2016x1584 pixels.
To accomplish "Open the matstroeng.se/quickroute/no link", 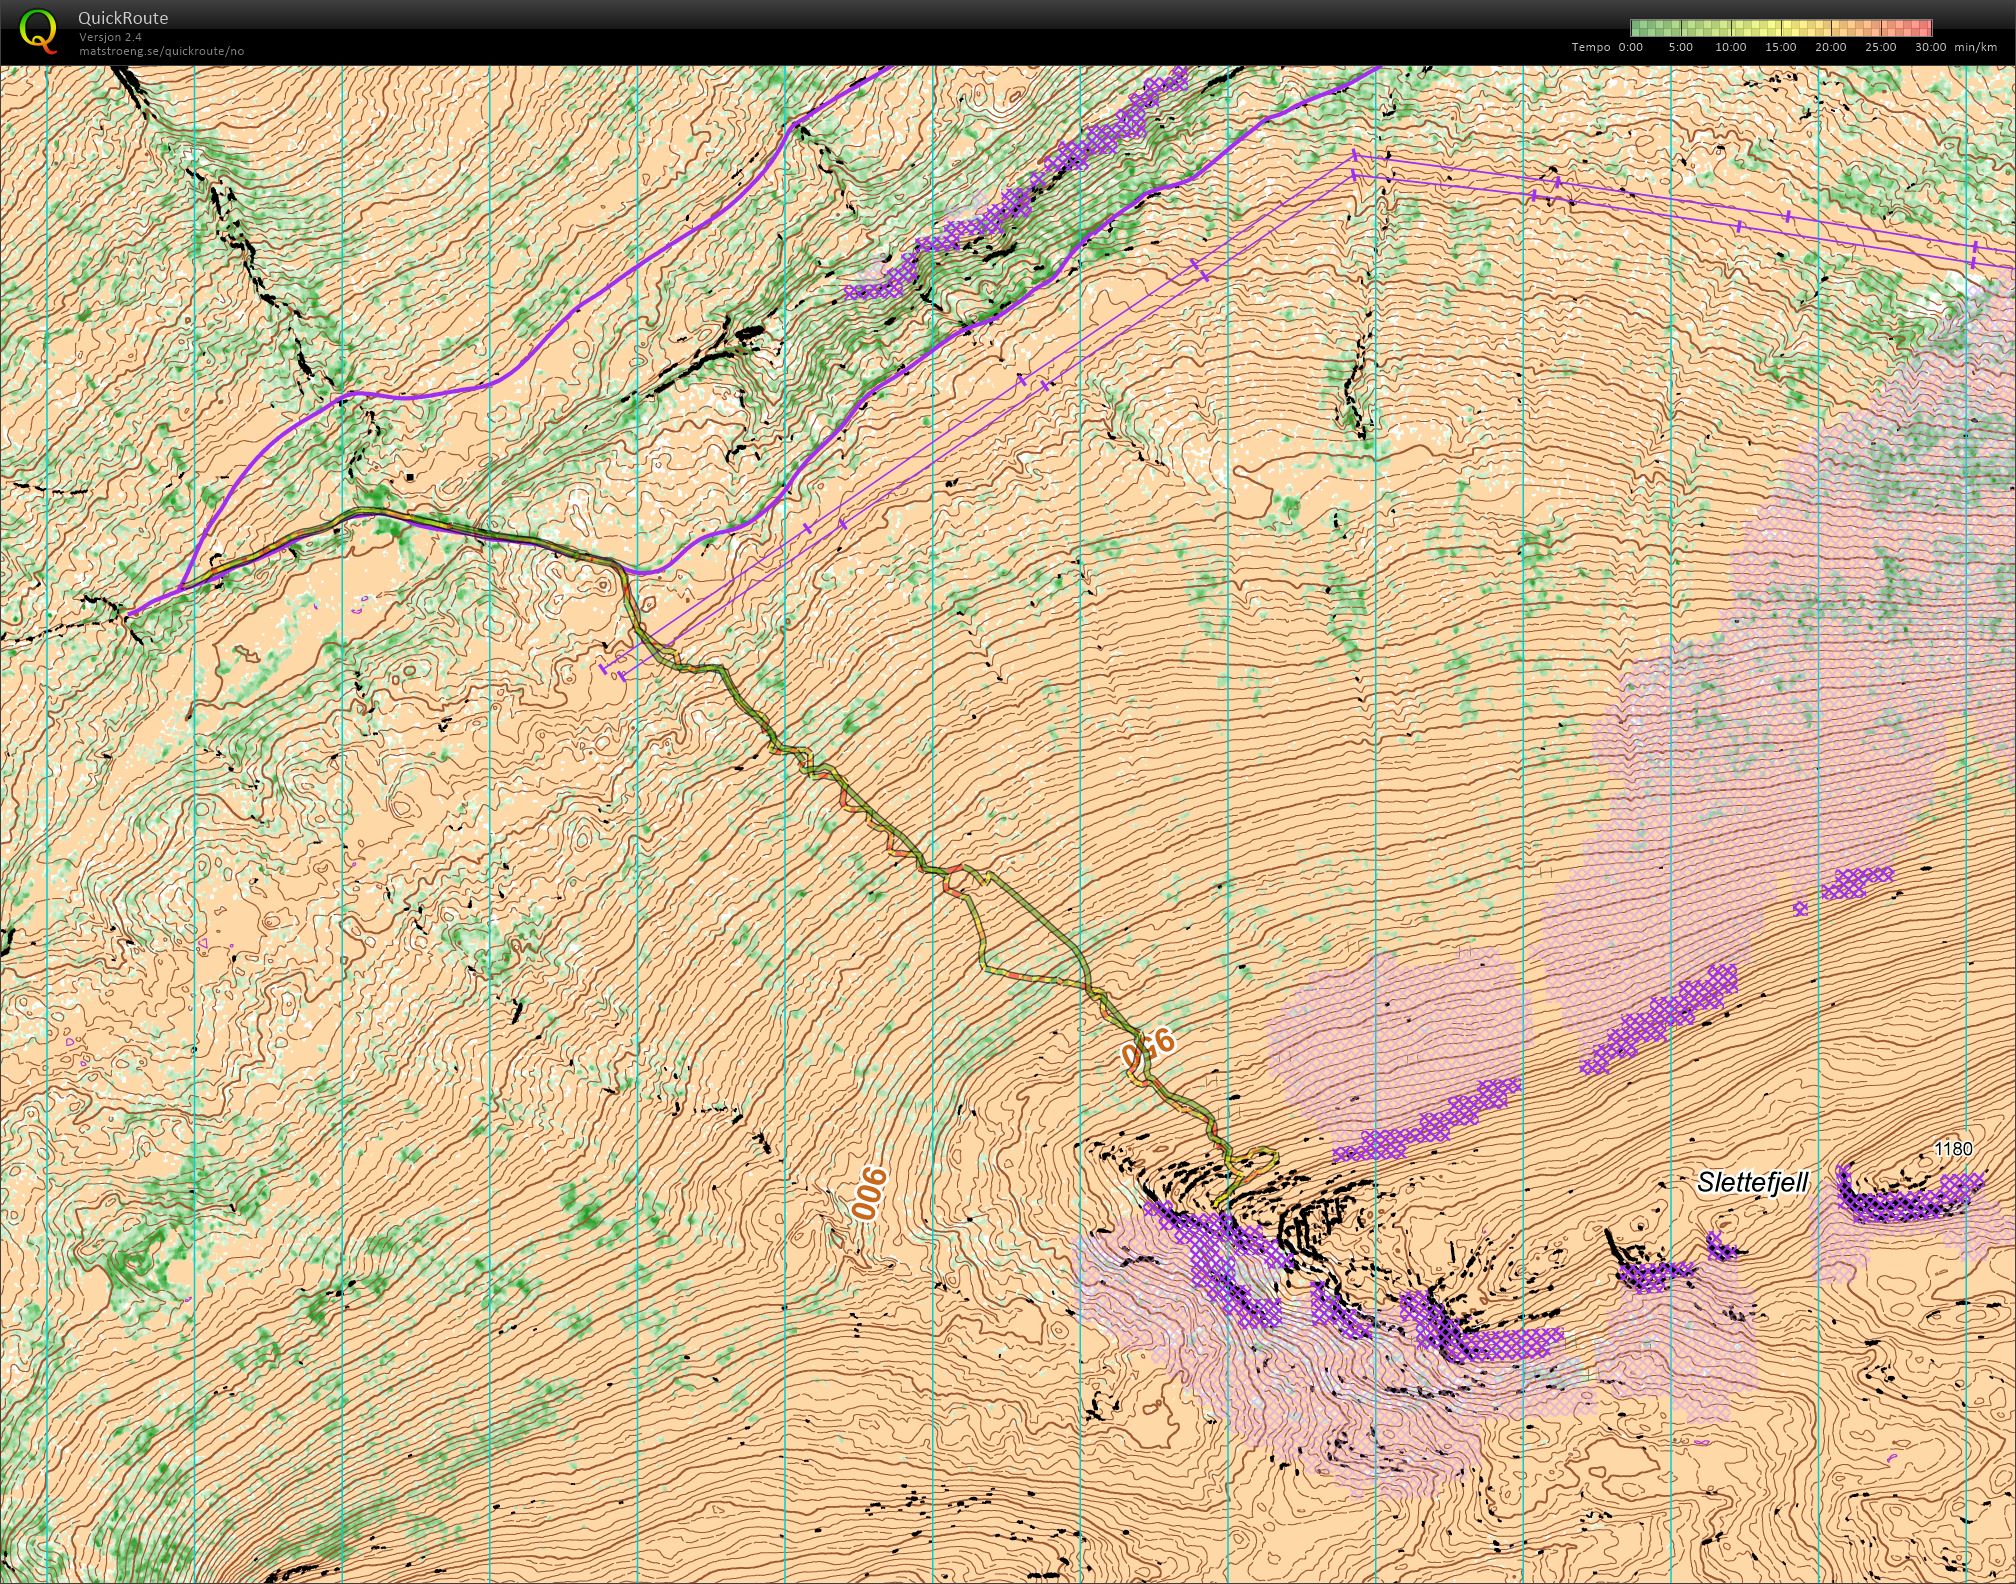I will pyautogui.click(x=161, y=51).
